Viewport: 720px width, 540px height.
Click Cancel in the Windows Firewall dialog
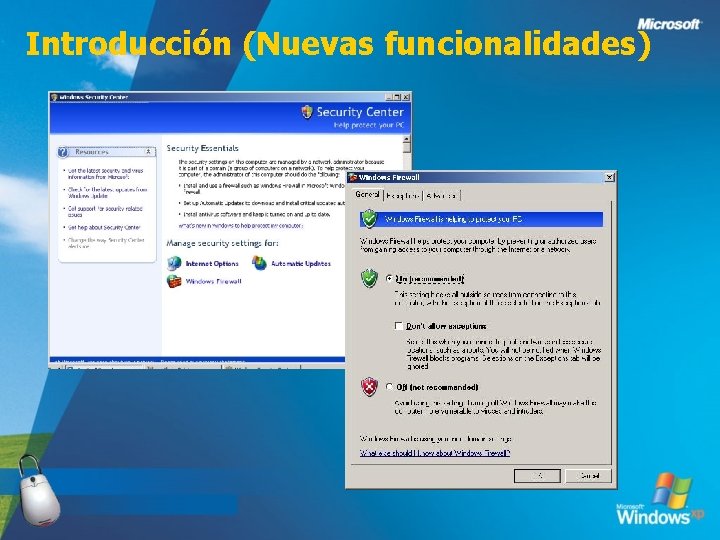[589, 476]
